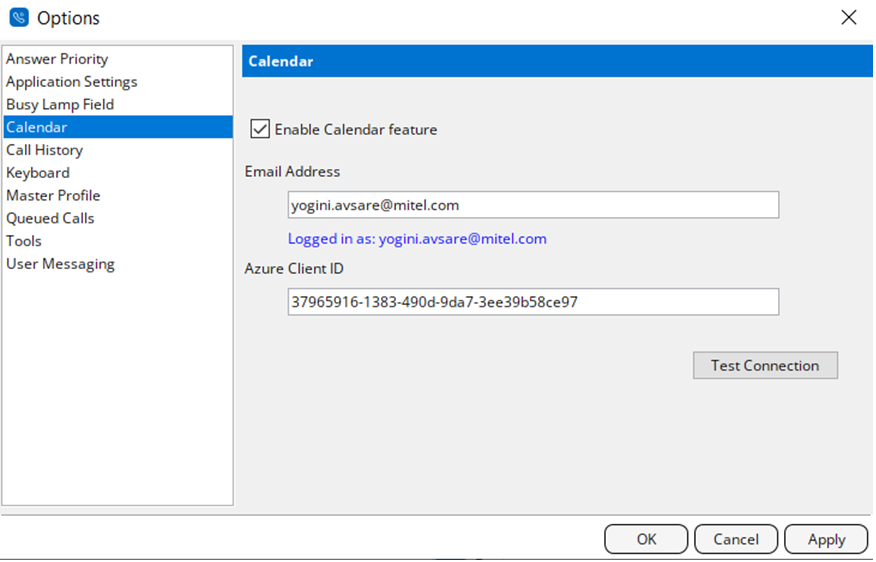Viewport: 876px width, 562px height.
Task: Open Answer Priority settings
Action: 57,59
